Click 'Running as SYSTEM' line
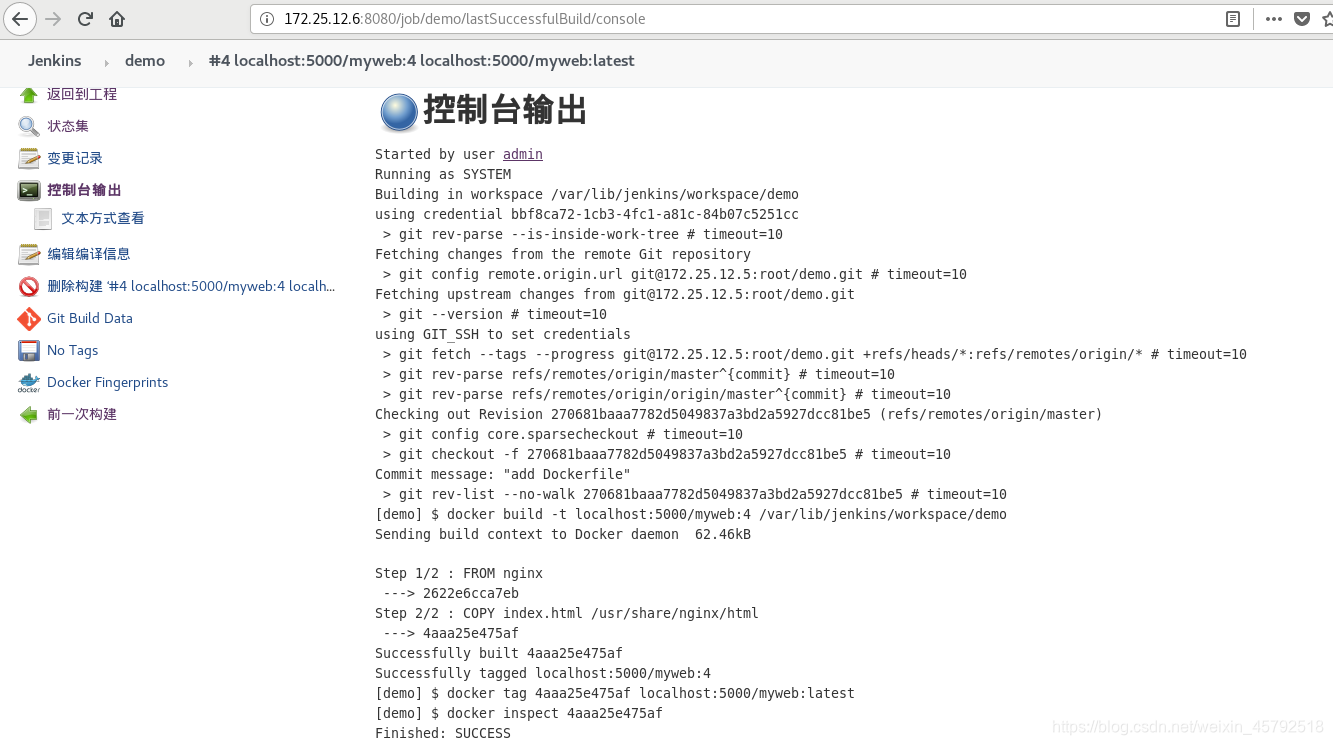The width and height of the screenshot is (1333, 745). point(443,174)
